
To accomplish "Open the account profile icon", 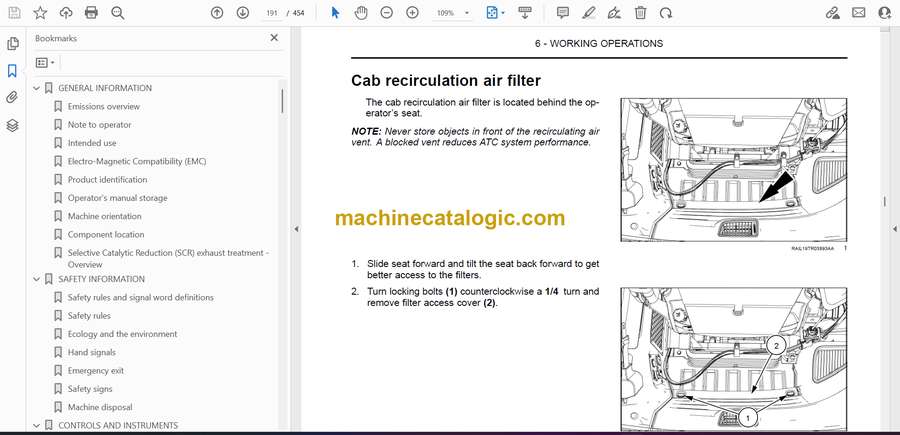I will tap(885, 13).
